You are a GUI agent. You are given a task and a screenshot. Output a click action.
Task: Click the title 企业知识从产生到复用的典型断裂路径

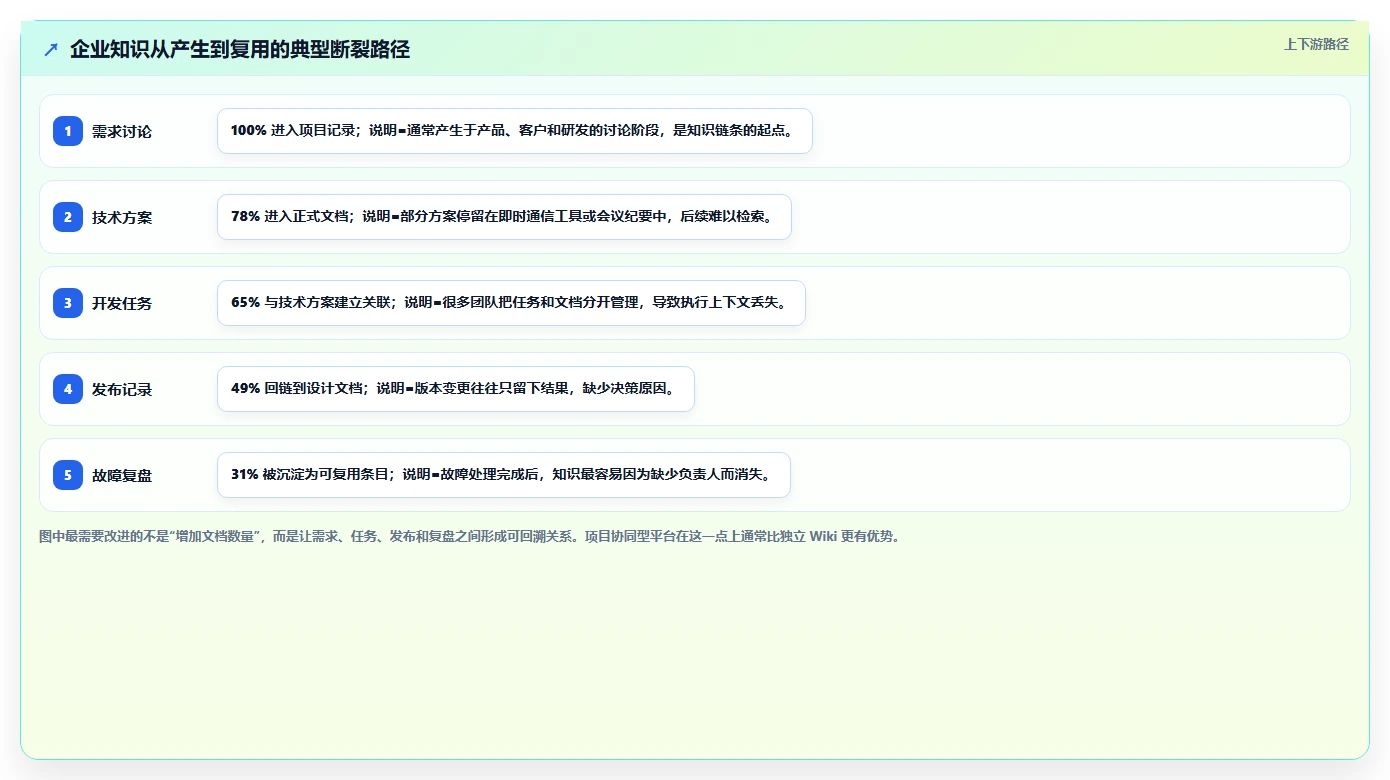pos(240,50)
